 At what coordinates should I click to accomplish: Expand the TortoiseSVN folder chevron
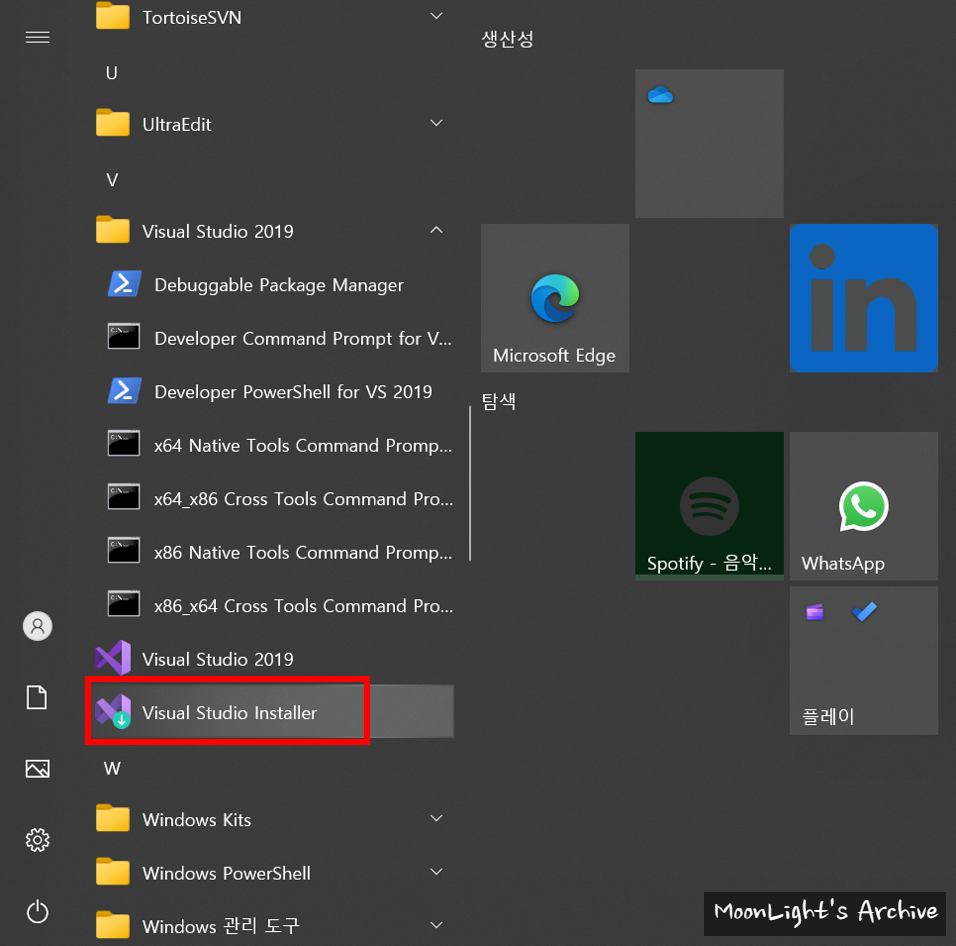click(x=436, y=16)
